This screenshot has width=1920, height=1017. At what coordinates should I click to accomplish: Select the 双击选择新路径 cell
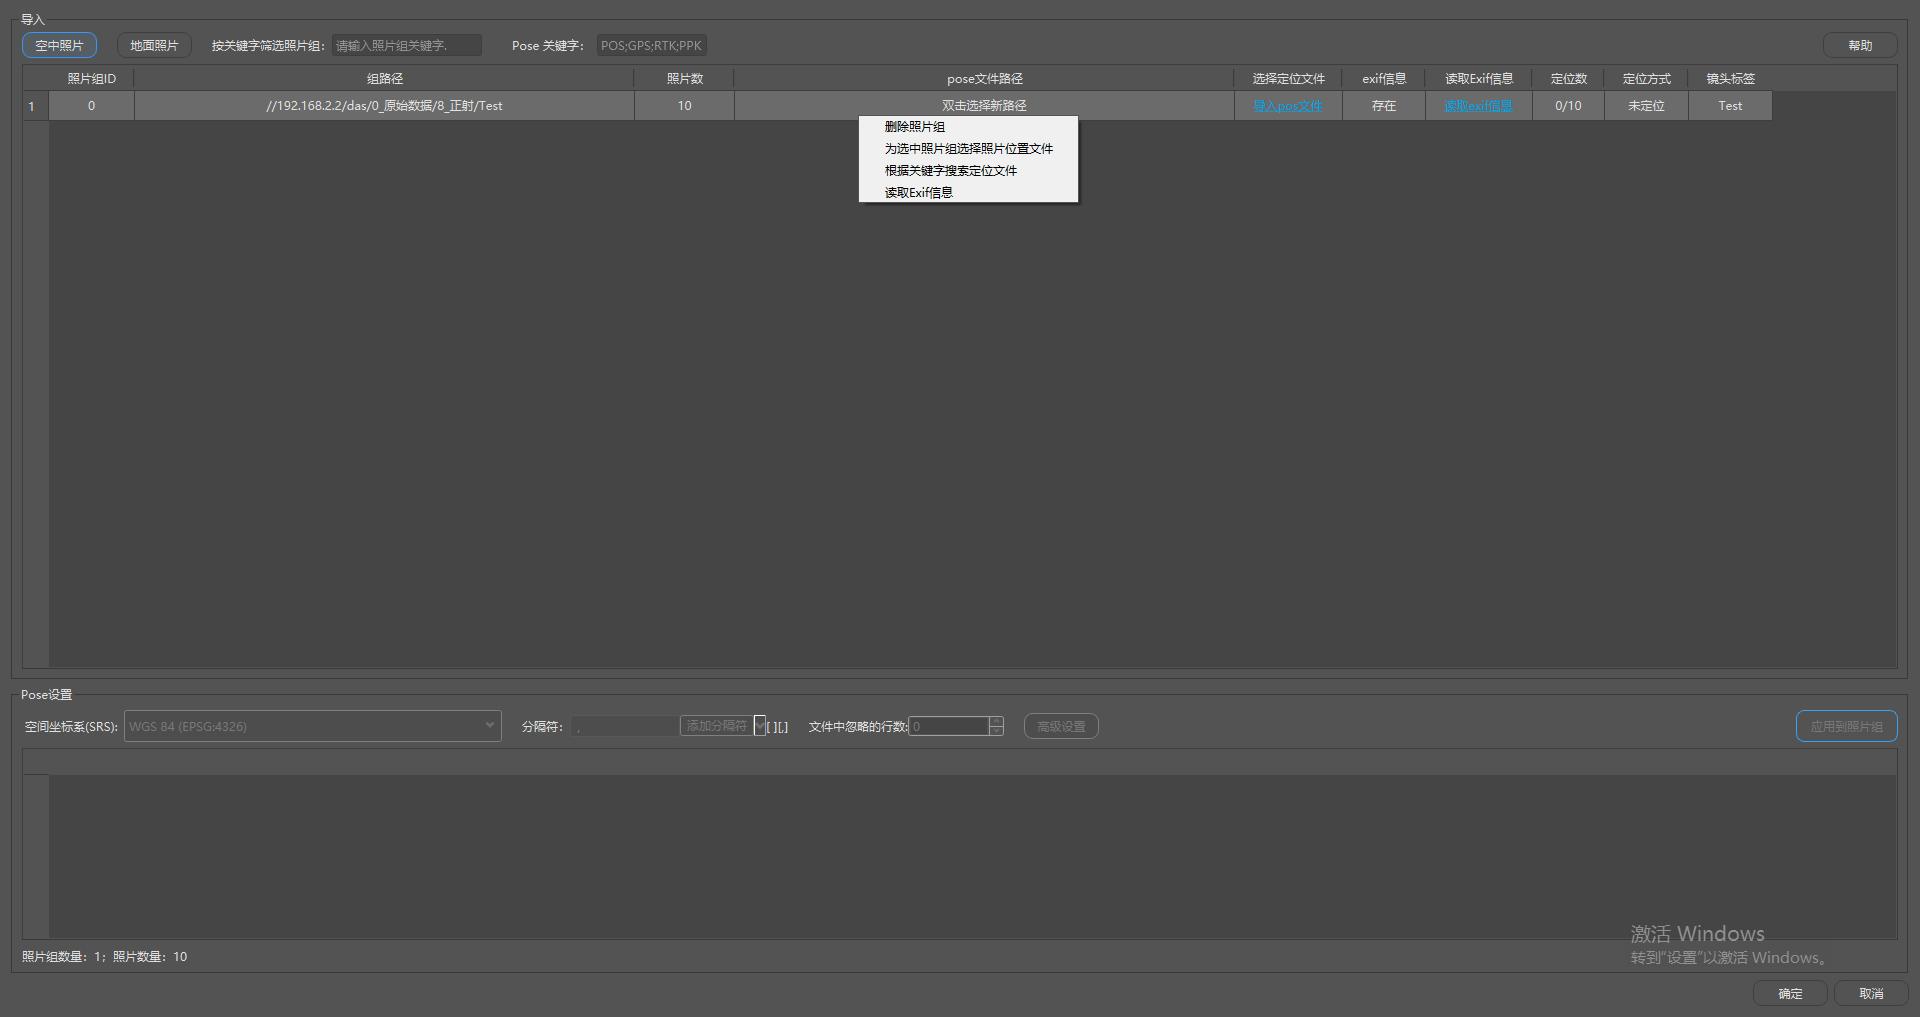(x=984, y=106)
